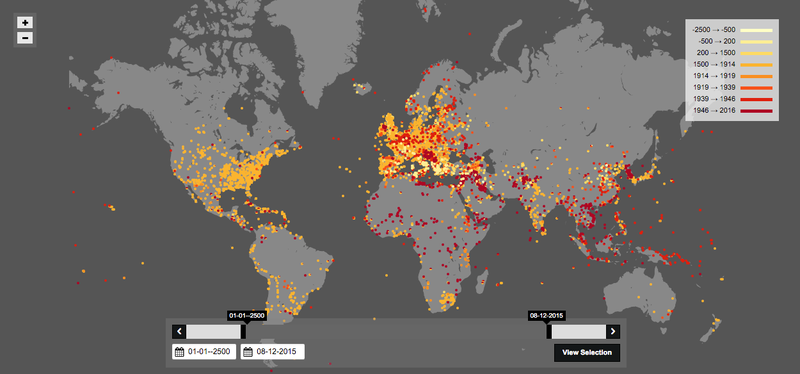This screenshot has width=800, height=374.
Task: Select the 1914 → 1919 legend swatch
Action: pyautogui.click(x=756, y=77)
